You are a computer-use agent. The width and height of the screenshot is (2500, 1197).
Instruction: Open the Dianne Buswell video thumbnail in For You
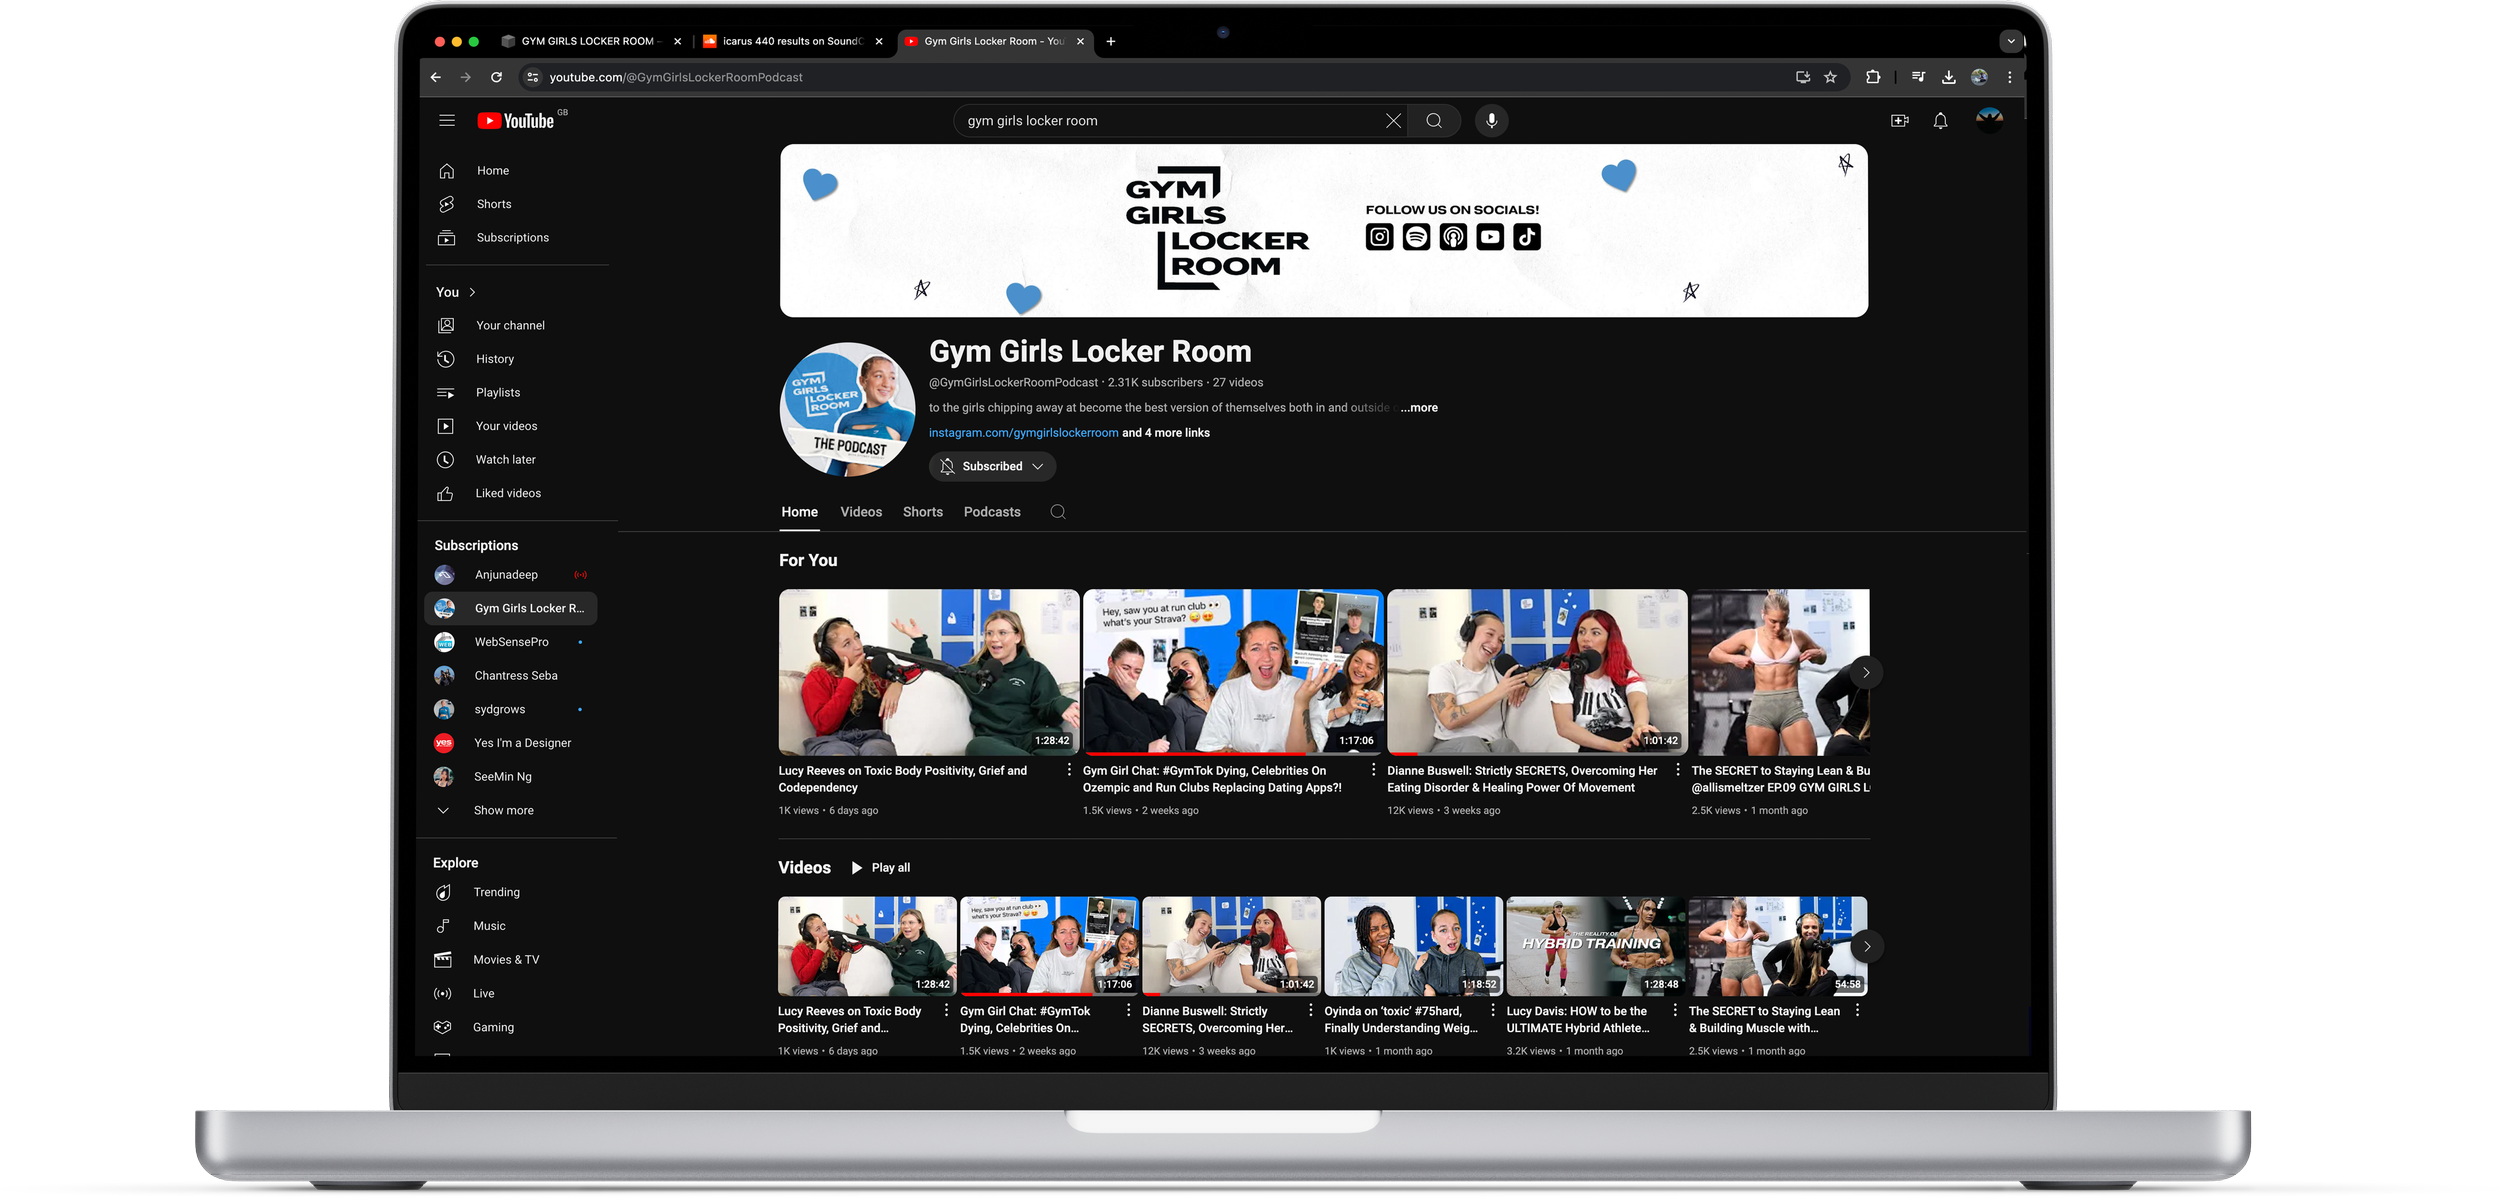pyautogui.click(x=1536, y=672)
